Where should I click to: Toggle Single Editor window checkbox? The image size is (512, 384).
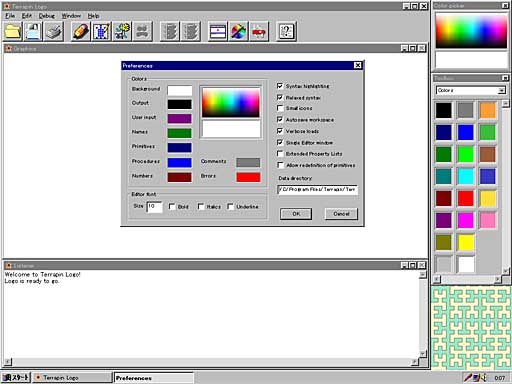click(280, 142)
